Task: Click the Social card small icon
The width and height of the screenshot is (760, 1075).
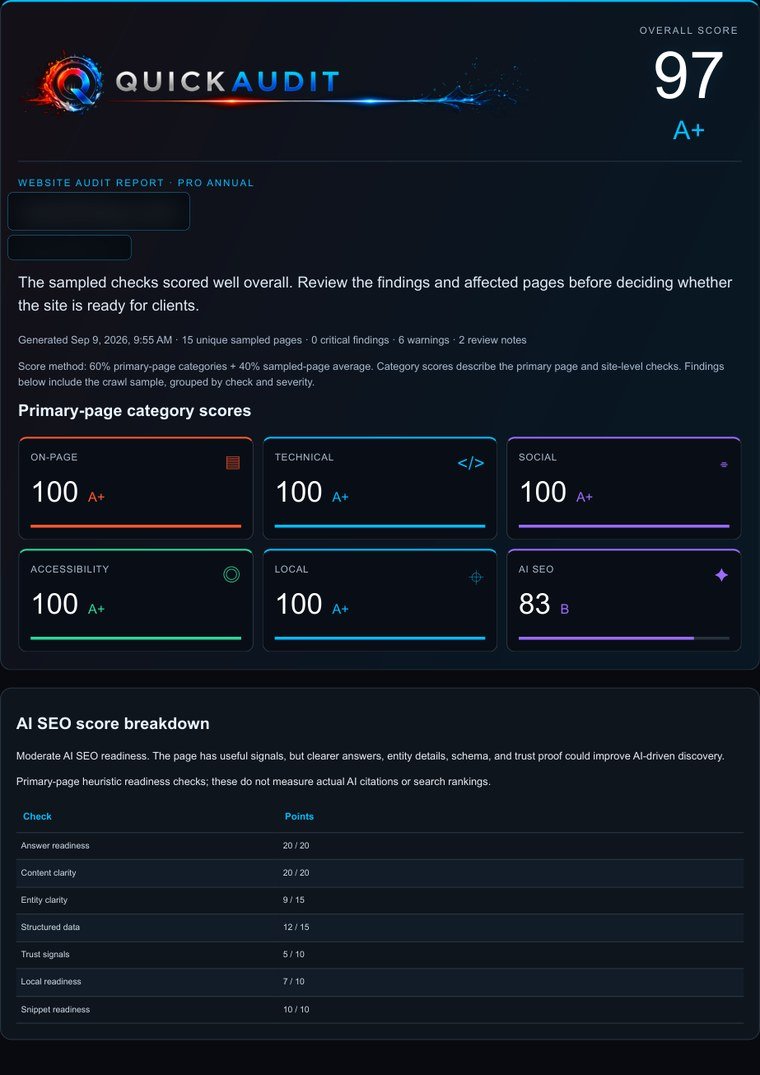Action: pos(724,464)
